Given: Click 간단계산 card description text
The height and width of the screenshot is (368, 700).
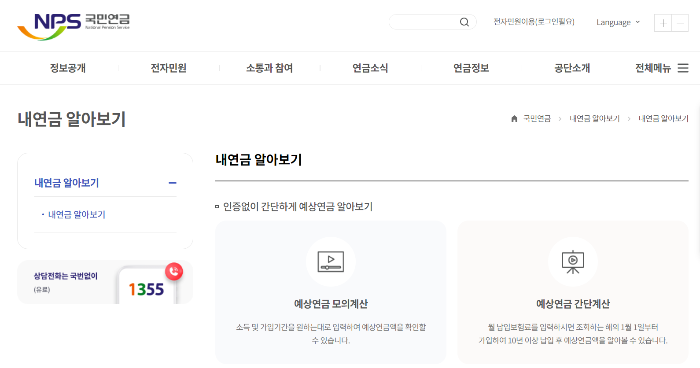Looking at the screenshot, I should tap(573, 334).
